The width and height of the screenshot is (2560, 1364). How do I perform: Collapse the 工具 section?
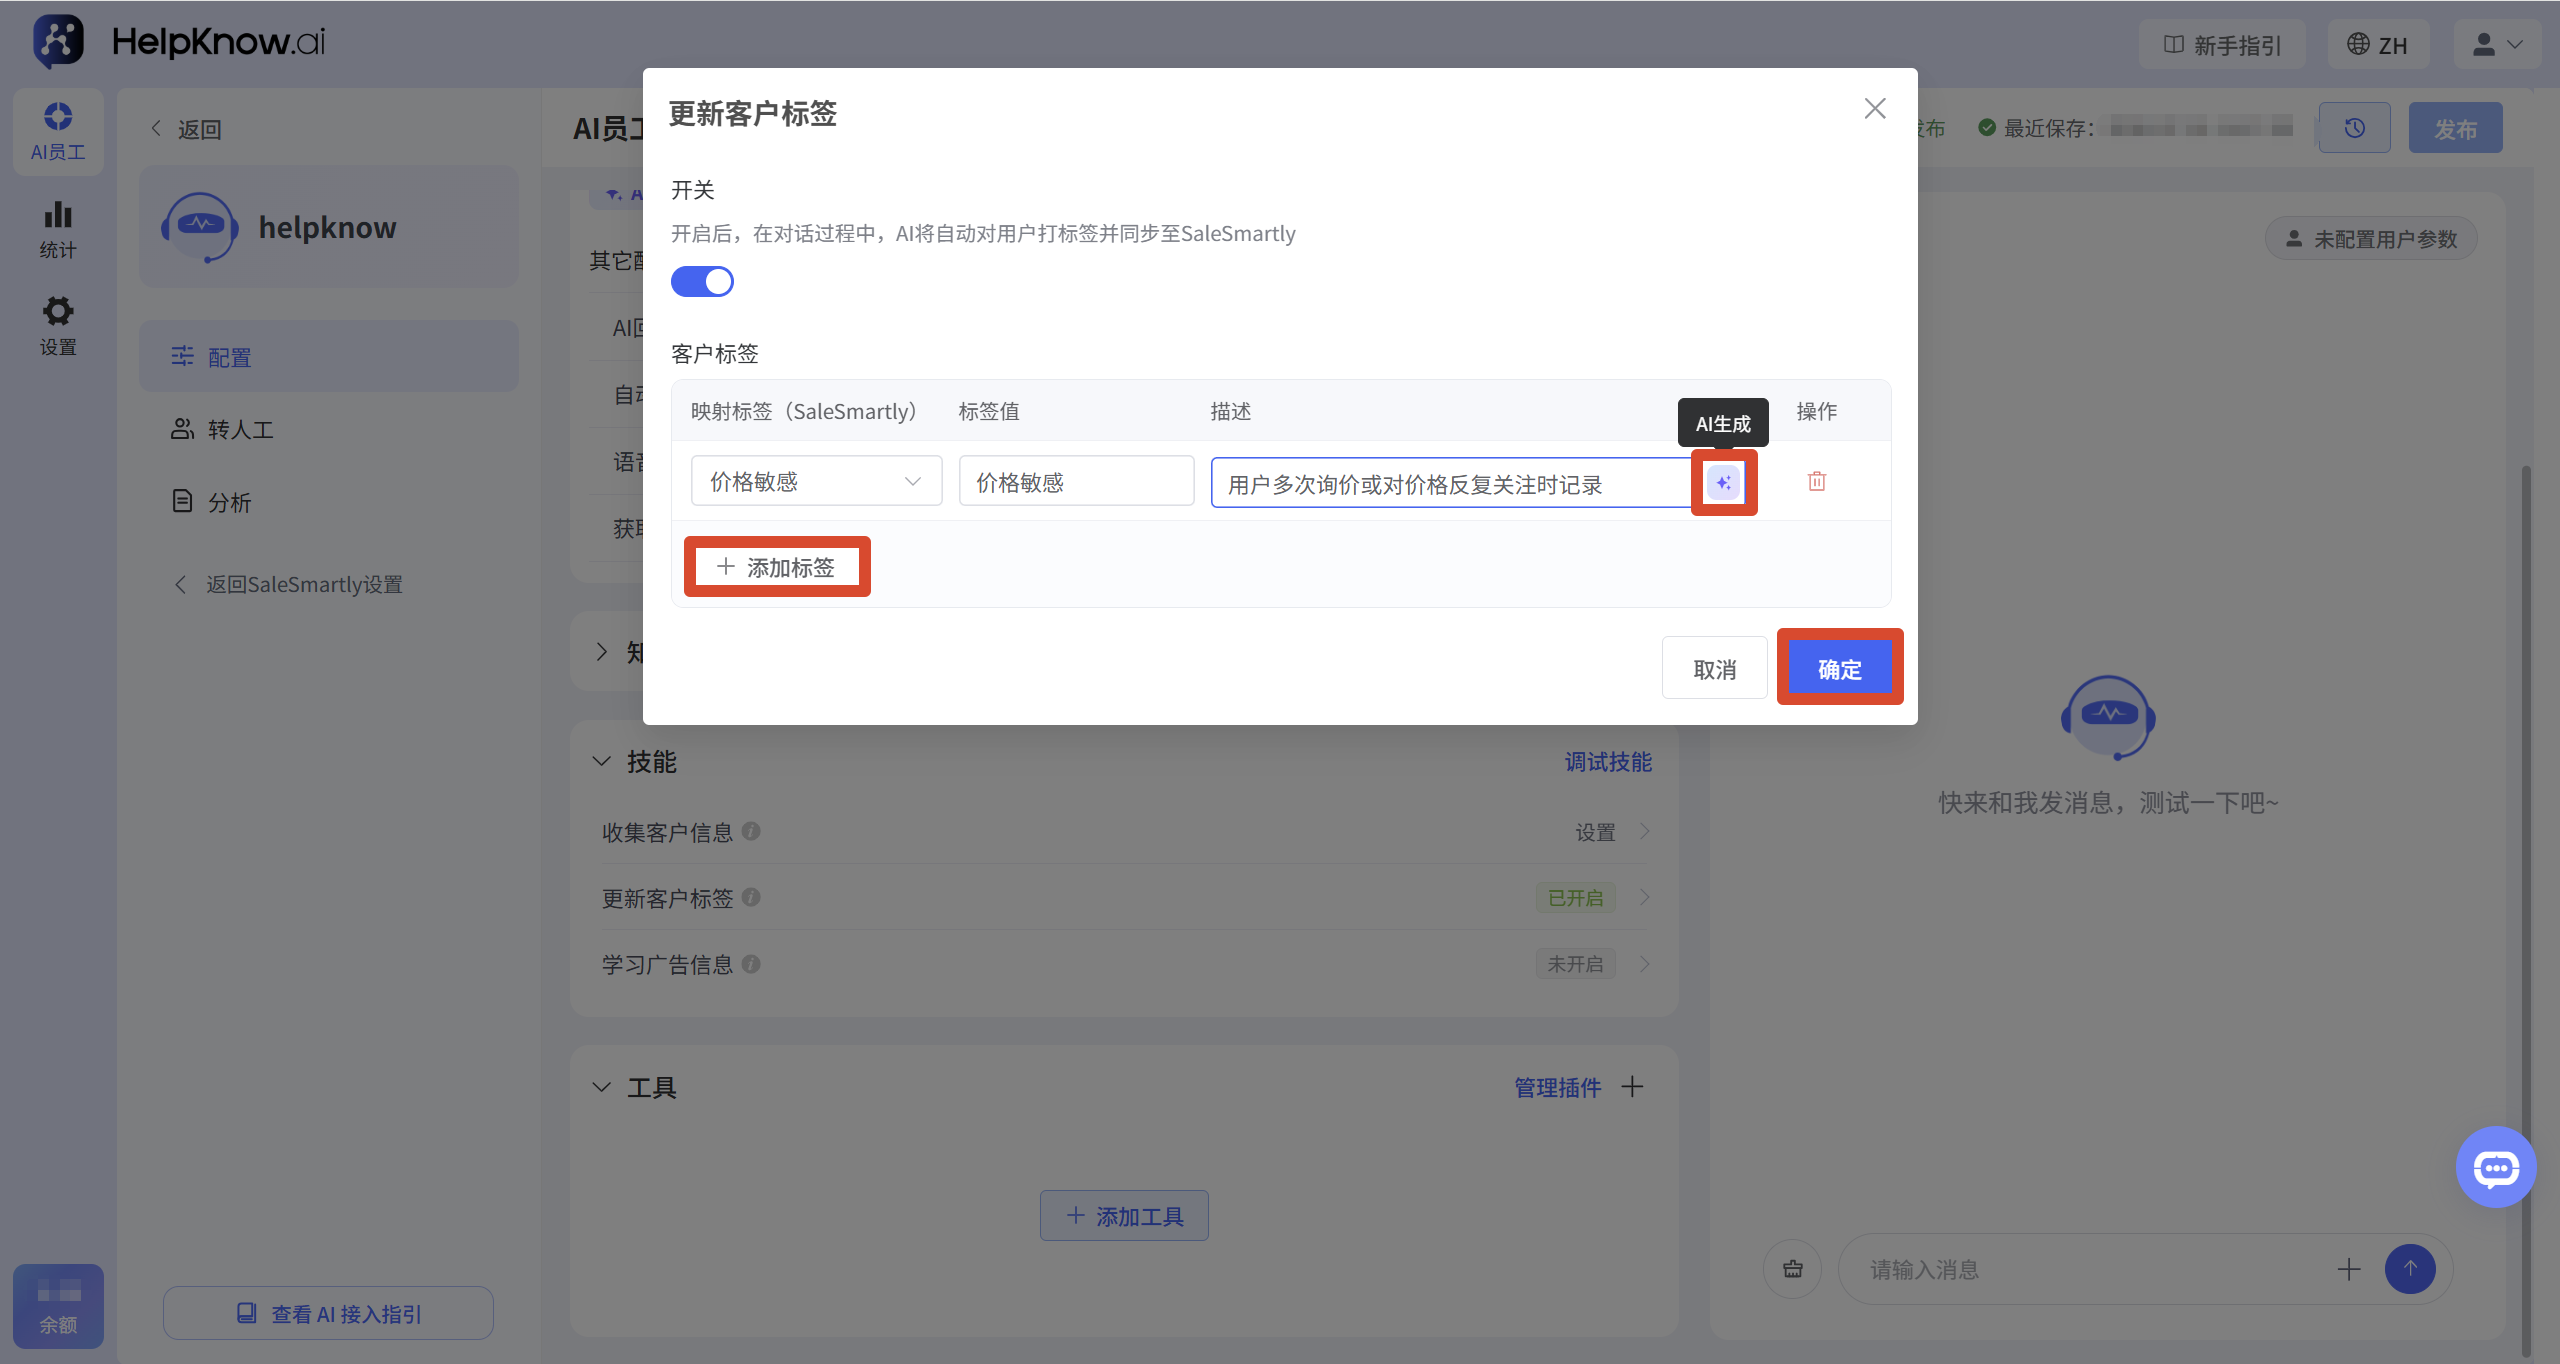601,1087
